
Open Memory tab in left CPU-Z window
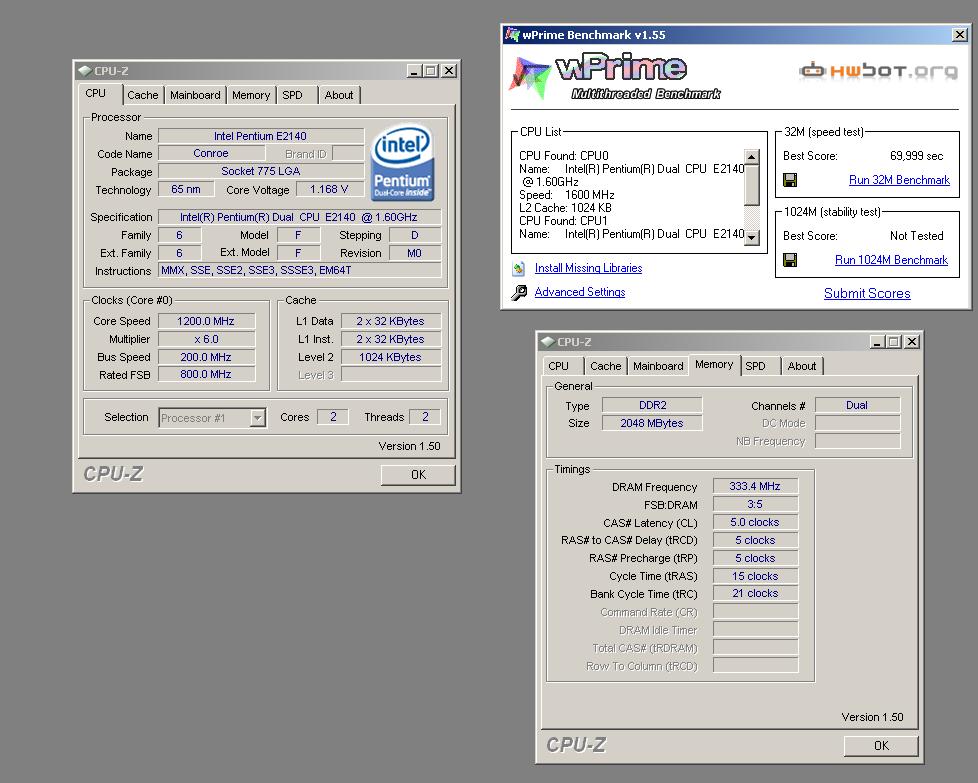(x=251, y=95)
